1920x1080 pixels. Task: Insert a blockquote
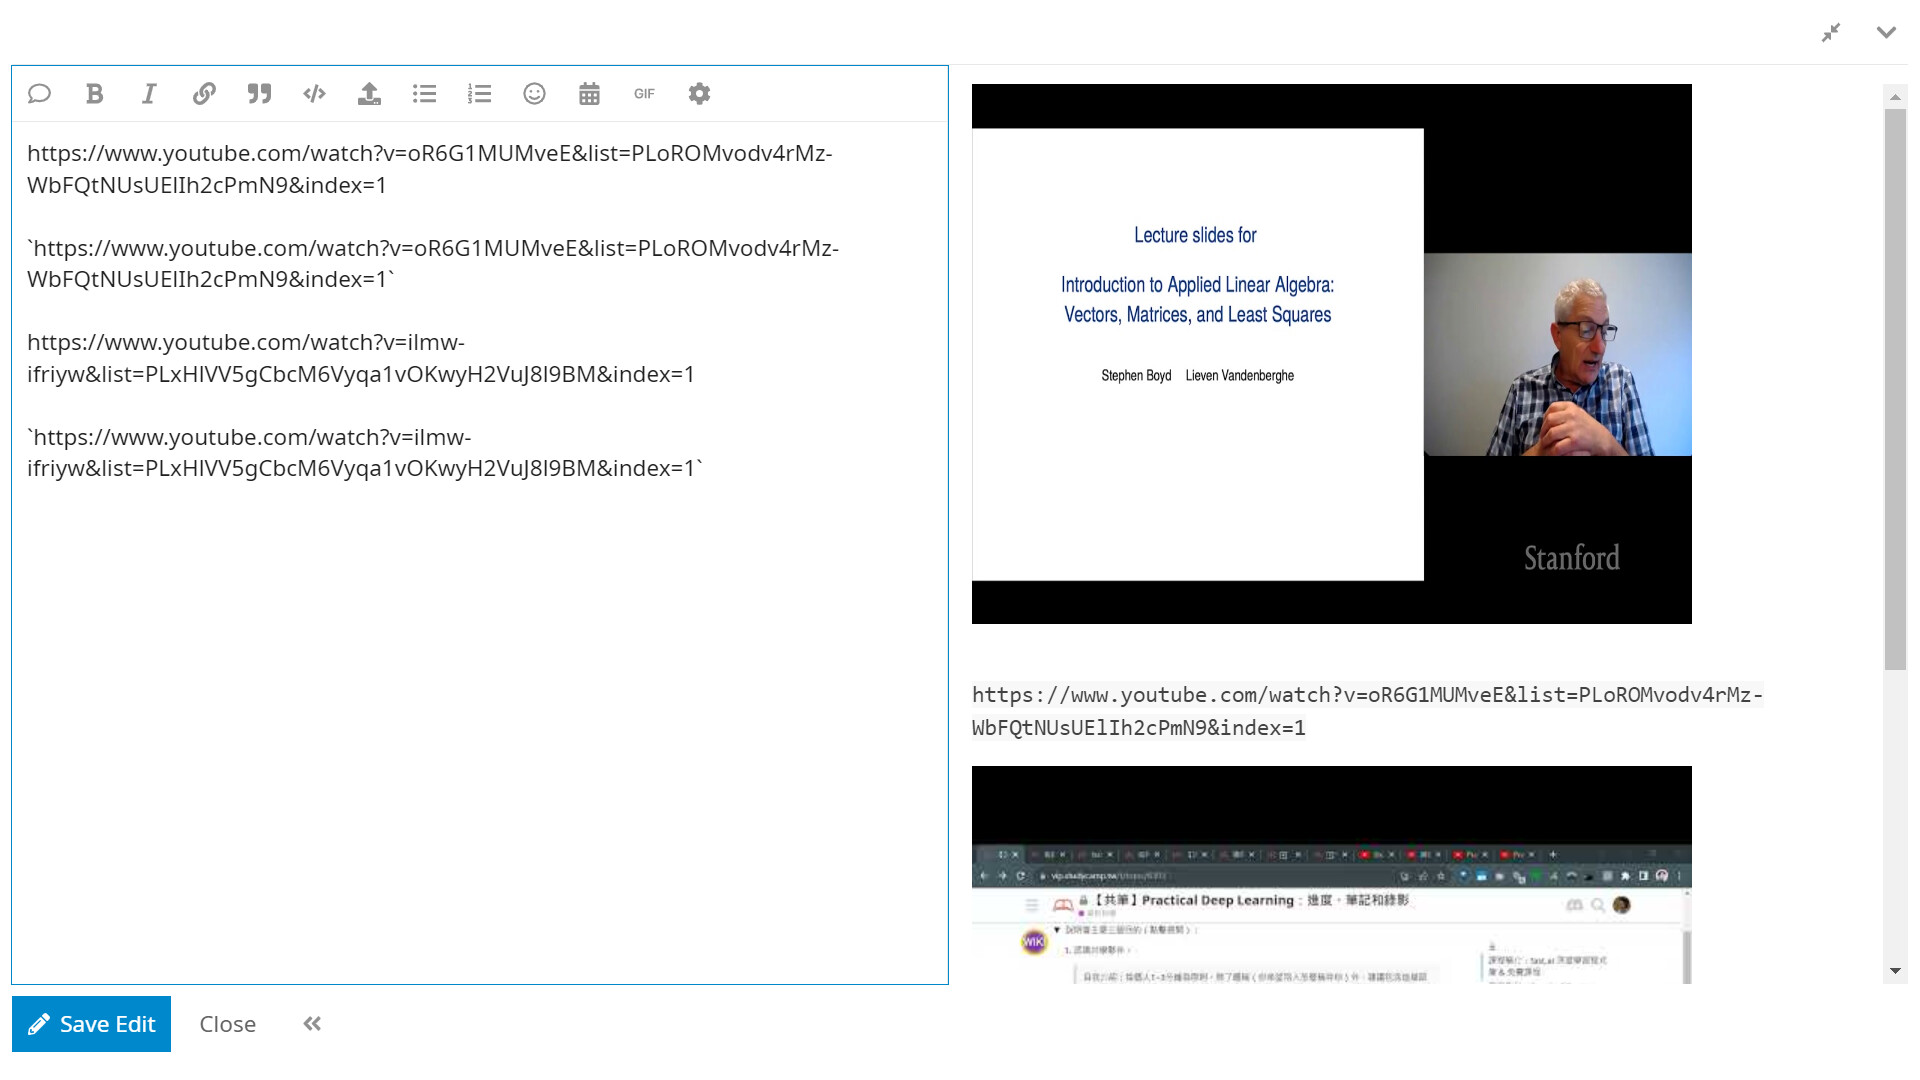259,94
